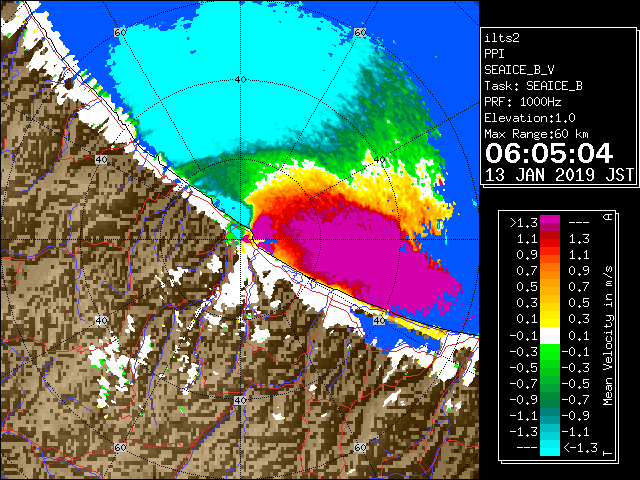This screenshot has height=480, width=640.
Task: Click '1.3' in the legend's right column
Action: point(580,238)
